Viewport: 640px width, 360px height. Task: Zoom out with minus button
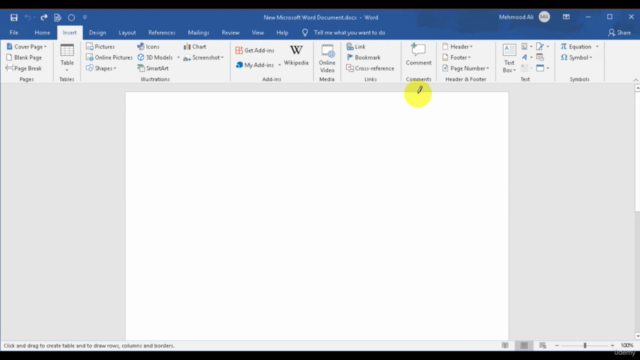point(557,345)
